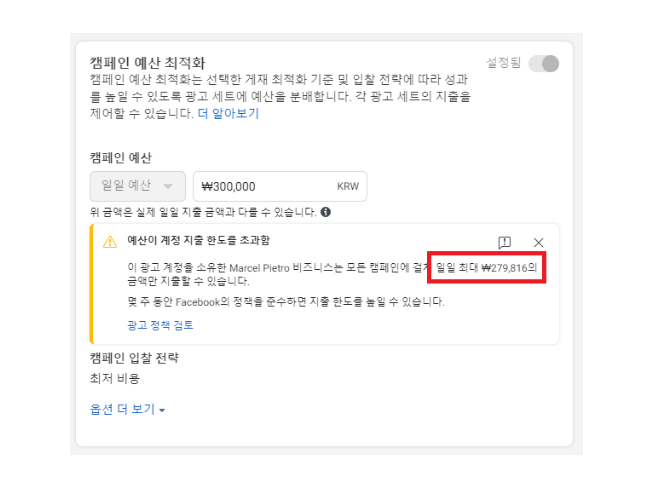The width and height of the screenshot is (652, 488).
Task: Click the KRW currency label in budget field
Action: point(347,187)
